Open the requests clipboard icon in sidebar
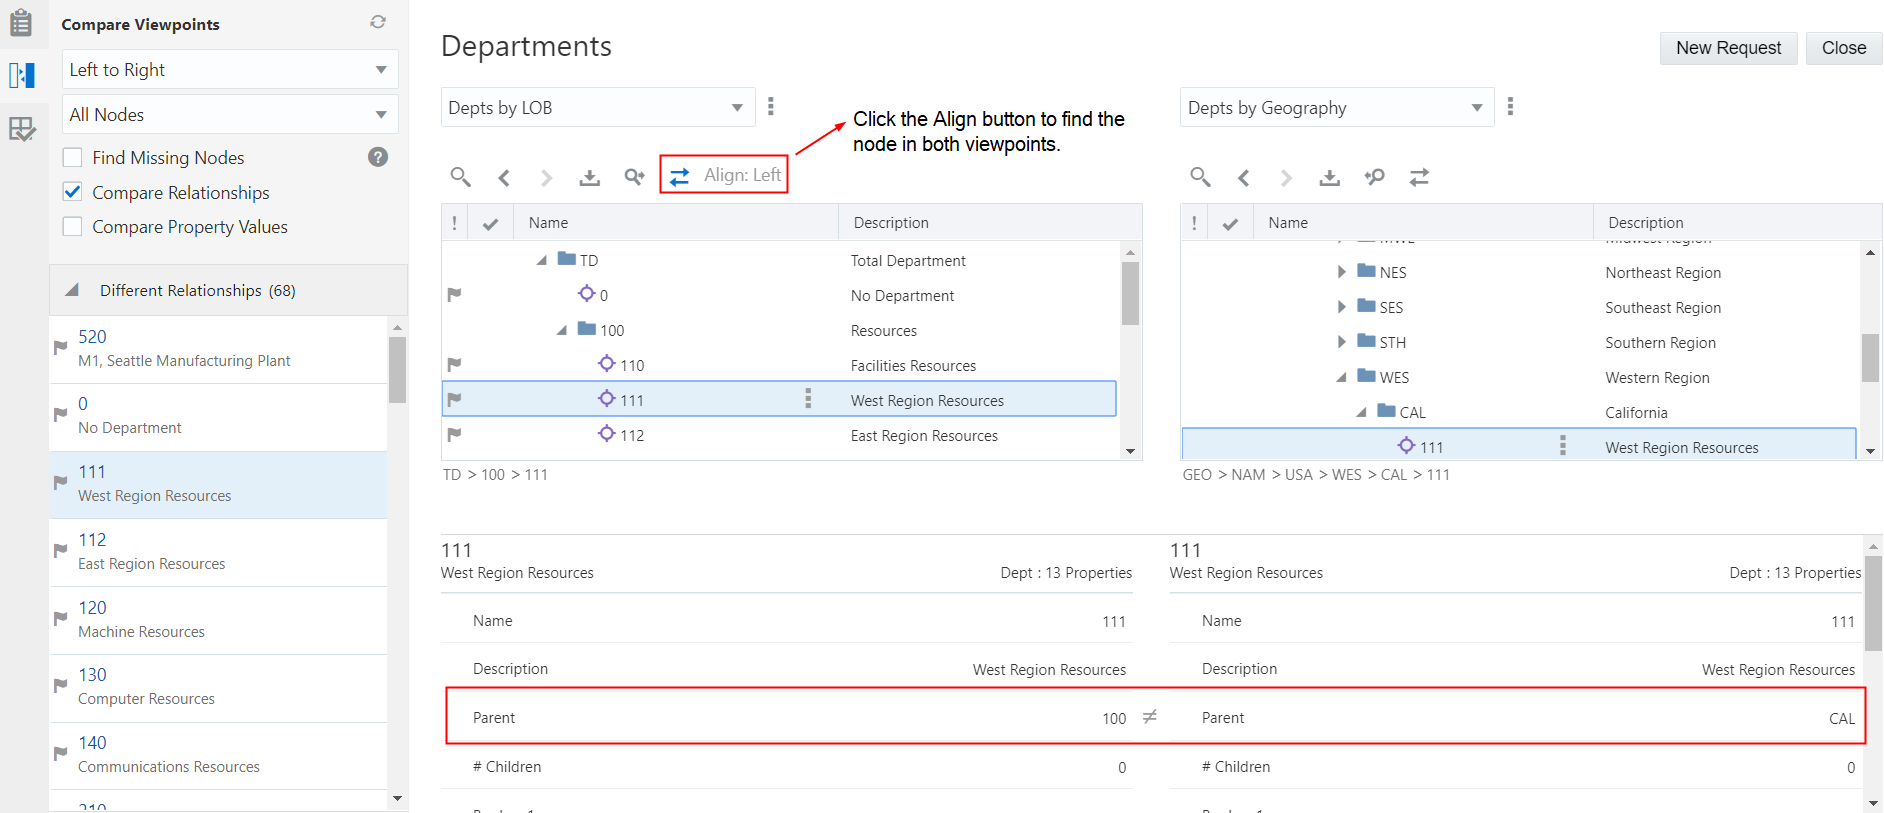The height and width of the screenshot is (813, 1884). pyautogui.click(x=21, y=22)
